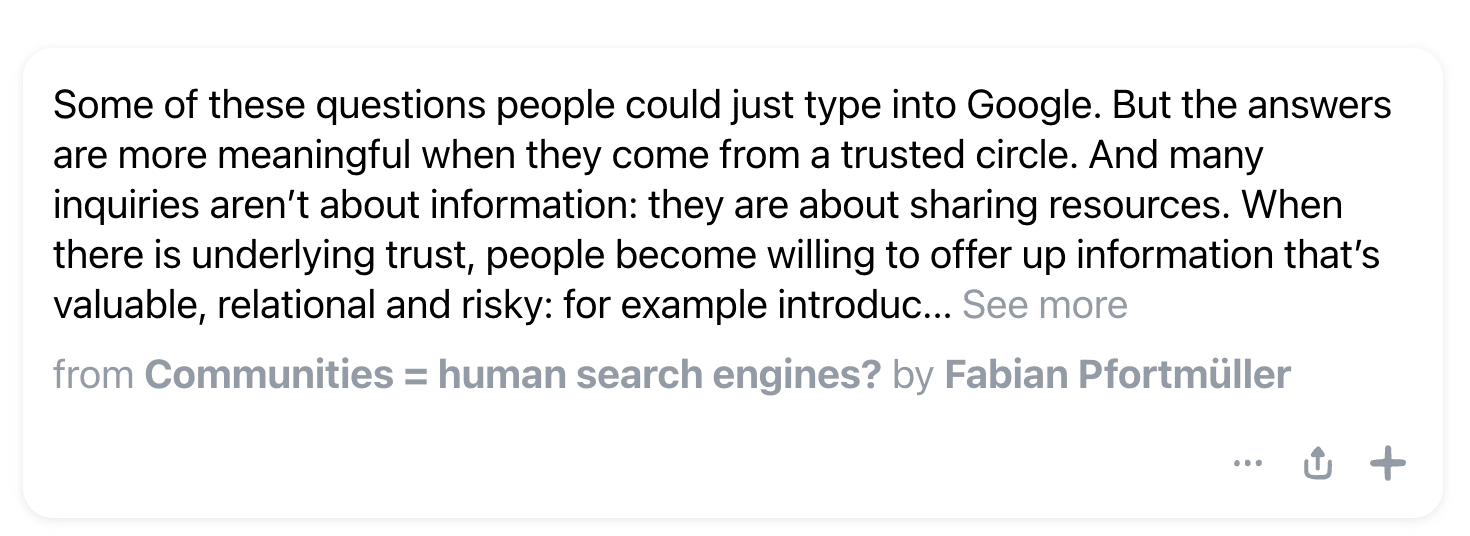The width and height of the screenshot is (1470, 536).
Task: Click the word Communities in the title
Action: click(x=269, y=375)
